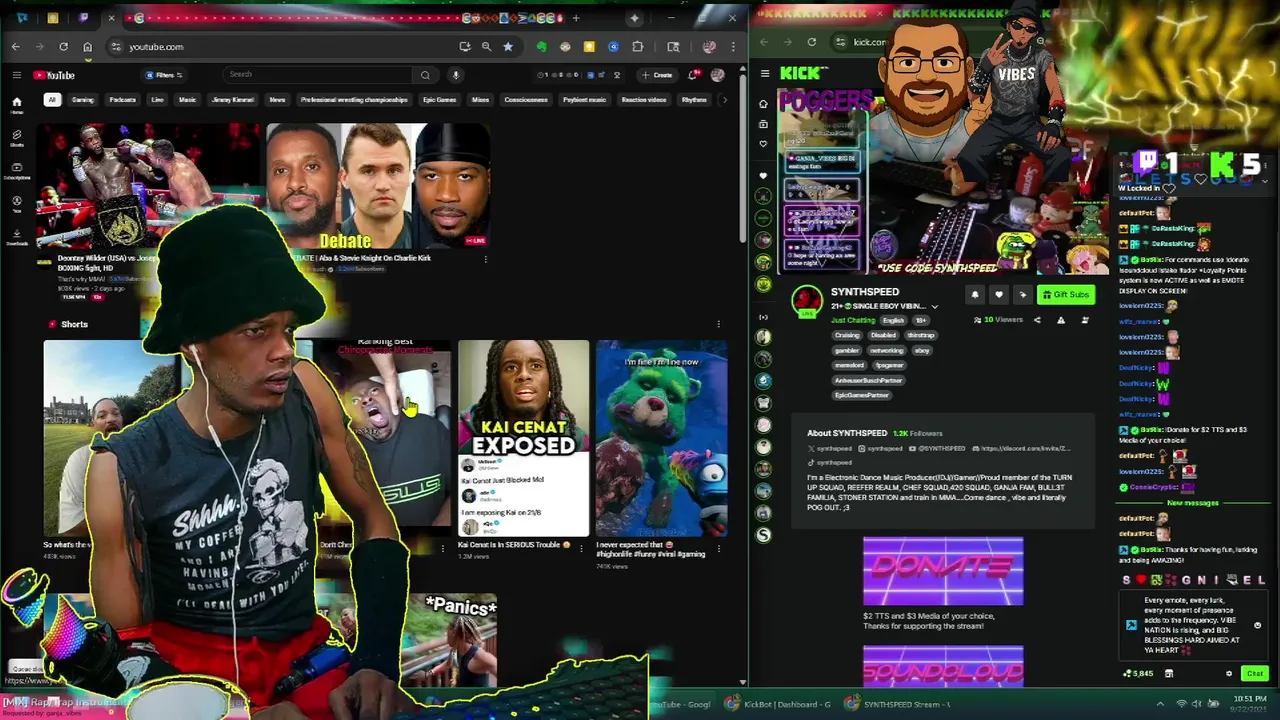Open the Just Chatting category link

[x=853, y=320]
